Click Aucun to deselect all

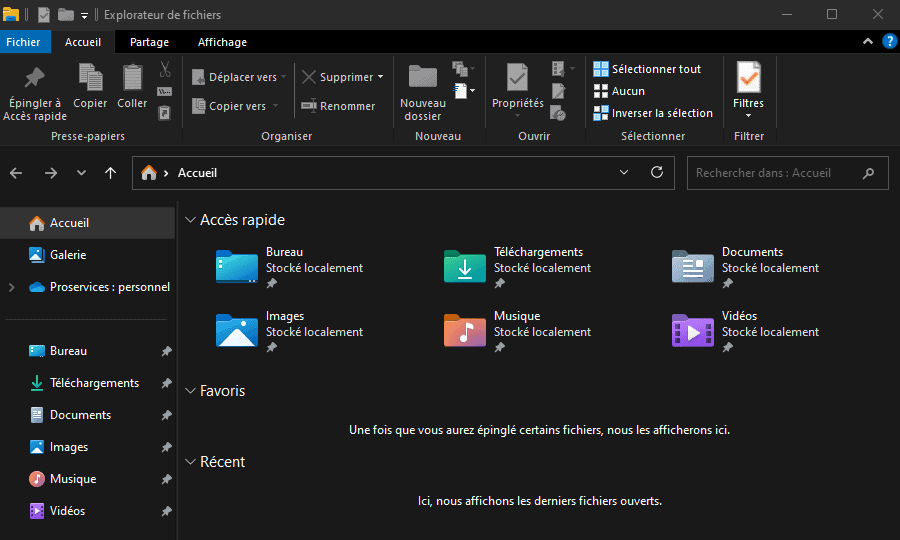(619, 91)
